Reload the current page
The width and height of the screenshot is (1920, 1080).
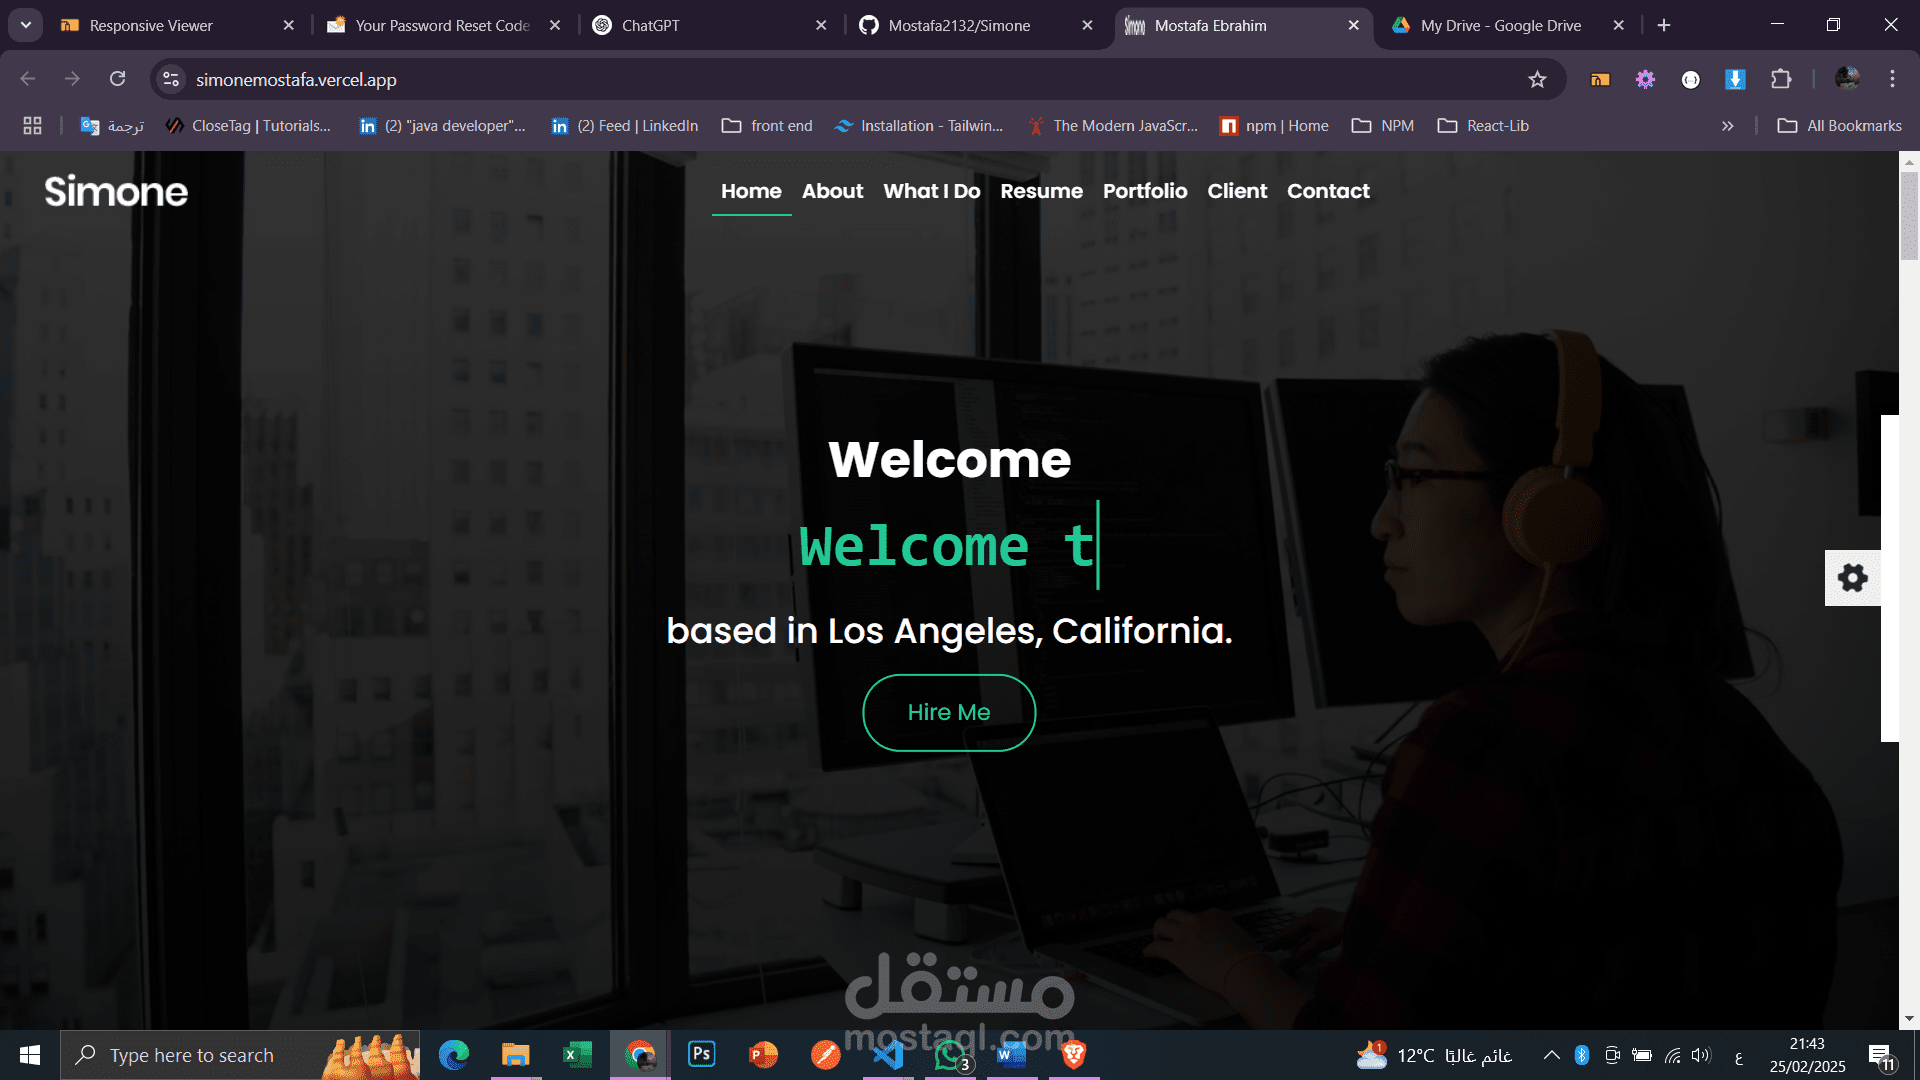[117, 79]
